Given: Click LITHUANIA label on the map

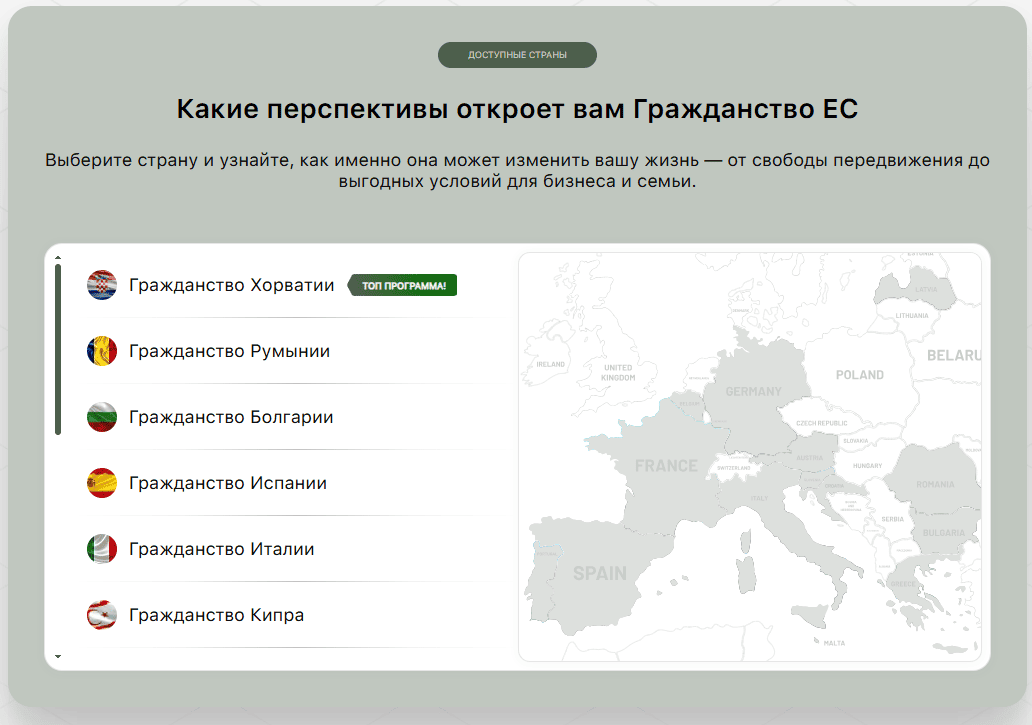Looking at the screenshot, I should 912,316.
